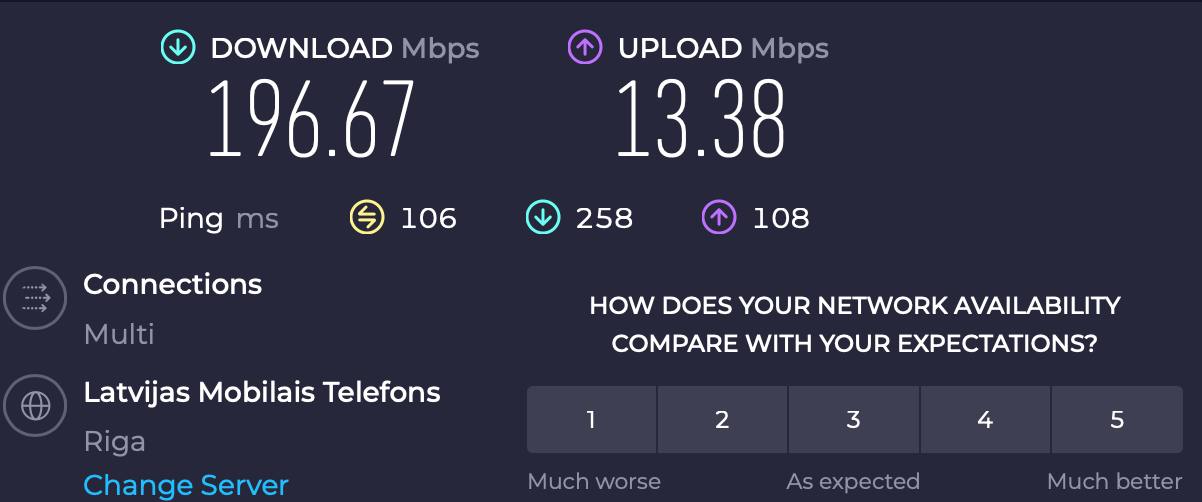
Task: Select rating 4 in survey
Action: coord(985,419)
